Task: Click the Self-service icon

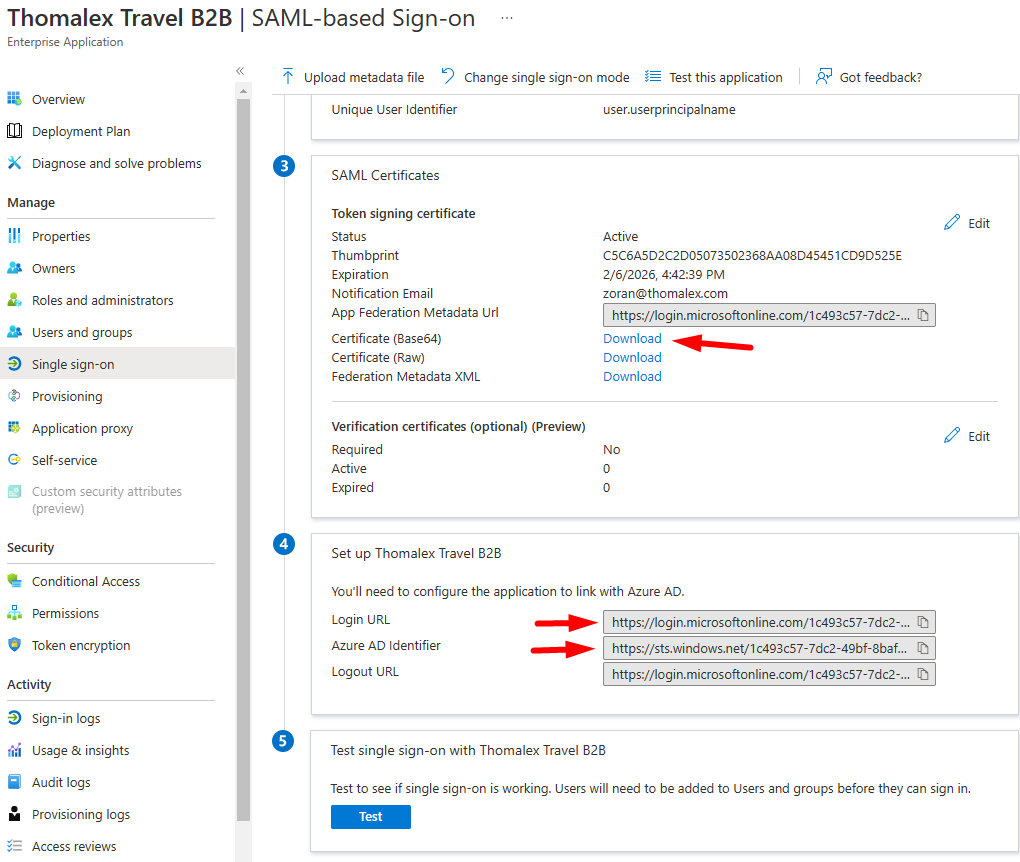Action: pyautogui.click(x=14, y=459)
